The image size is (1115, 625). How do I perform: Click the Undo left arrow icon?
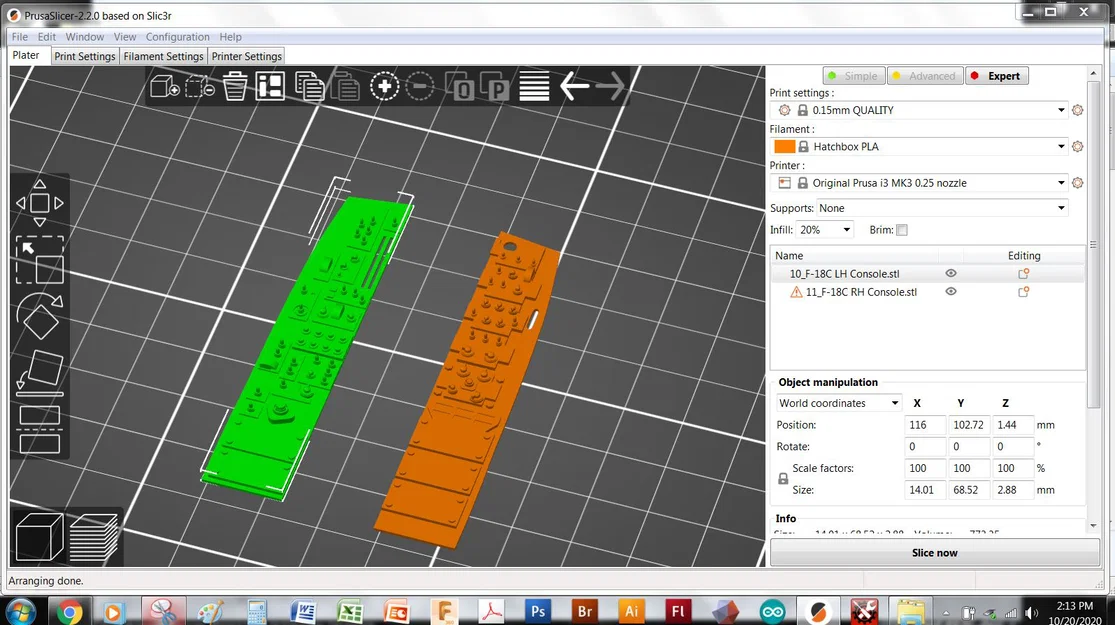(x=574, y=87)
